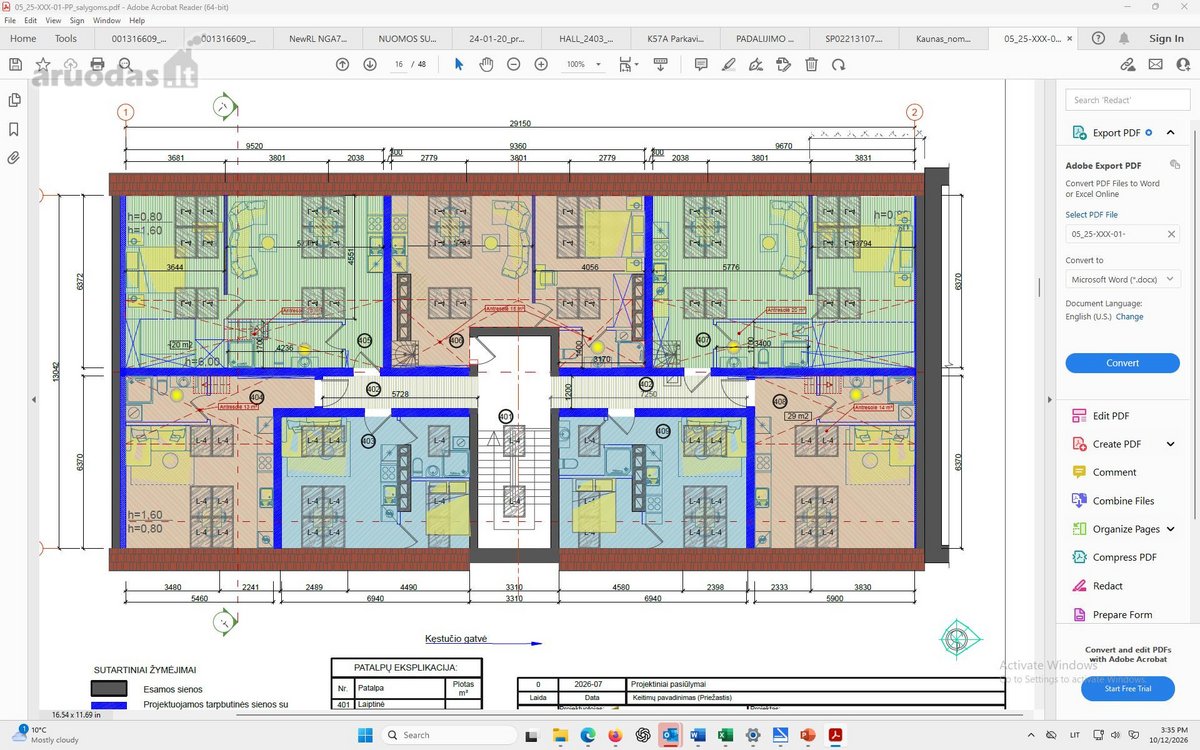Open the Window menu
The height and width of the screenshot is (750, 1200).
coord(107,20)
